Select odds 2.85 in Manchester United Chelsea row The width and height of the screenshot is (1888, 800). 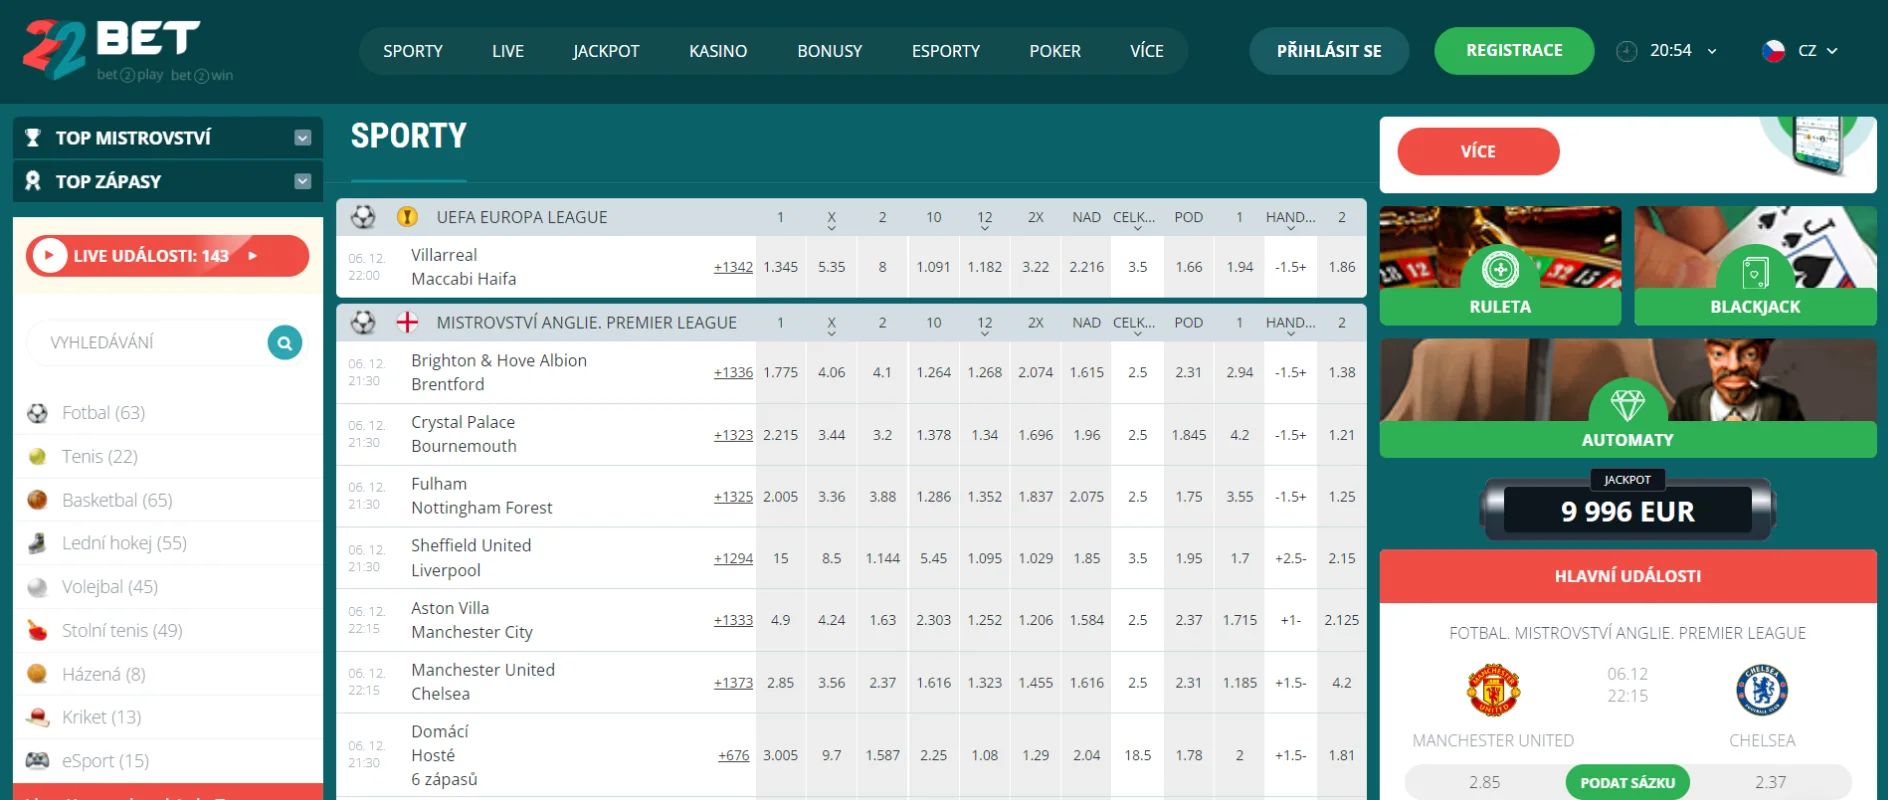pyautogui.click(x=781, y=683)
